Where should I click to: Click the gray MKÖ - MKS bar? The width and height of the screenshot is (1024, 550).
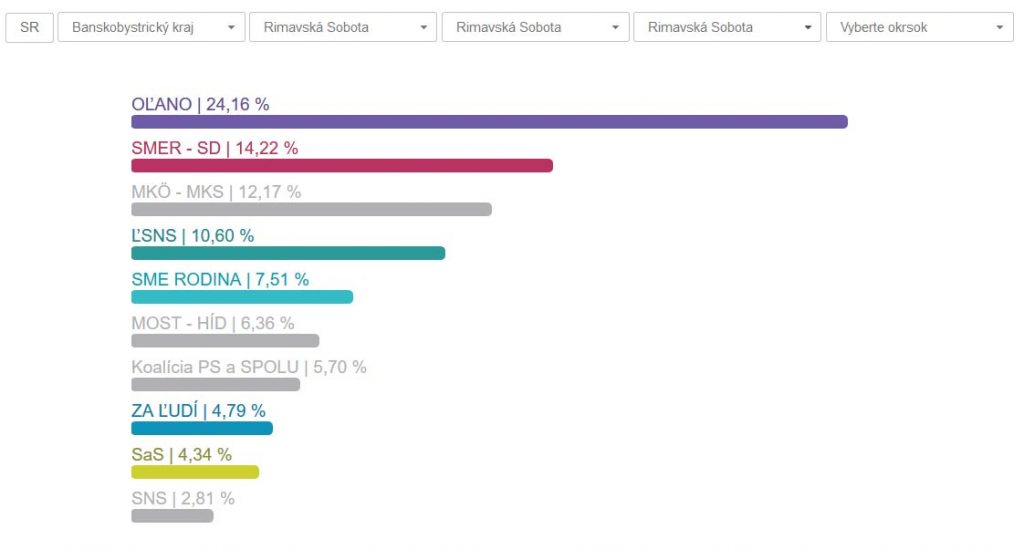(311, 210)
